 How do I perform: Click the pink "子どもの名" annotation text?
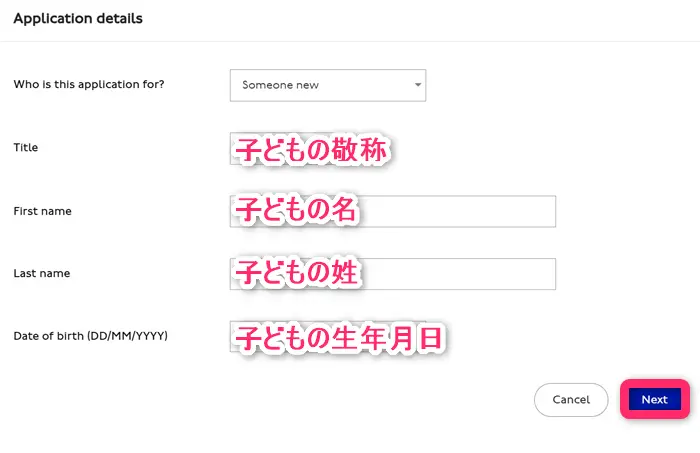point(295,211)
